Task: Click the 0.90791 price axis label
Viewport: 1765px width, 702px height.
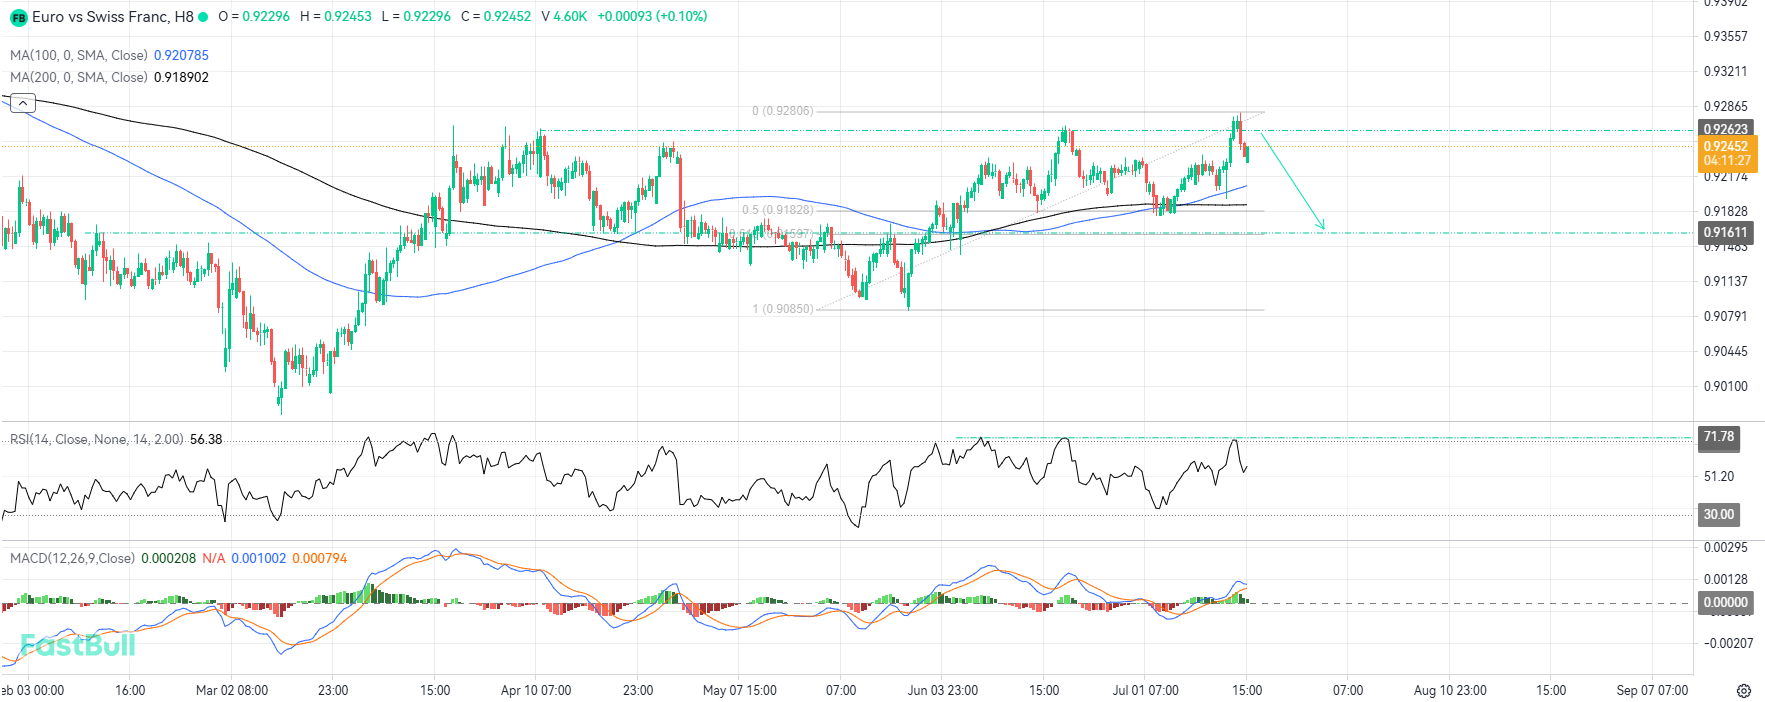Action: pyautogui.click(x=1726, y=316)
